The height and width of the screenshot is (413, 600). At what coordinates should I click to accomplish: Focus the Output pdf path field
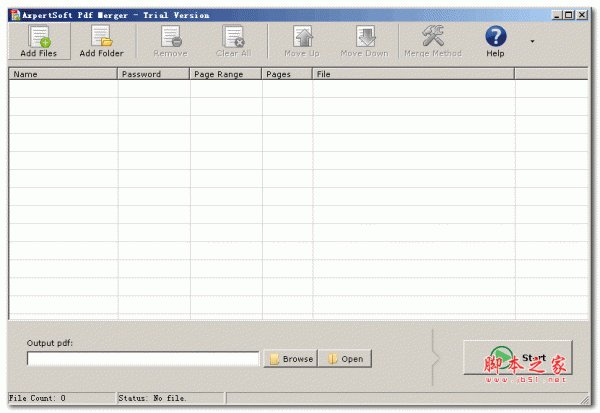pos(143,358)
